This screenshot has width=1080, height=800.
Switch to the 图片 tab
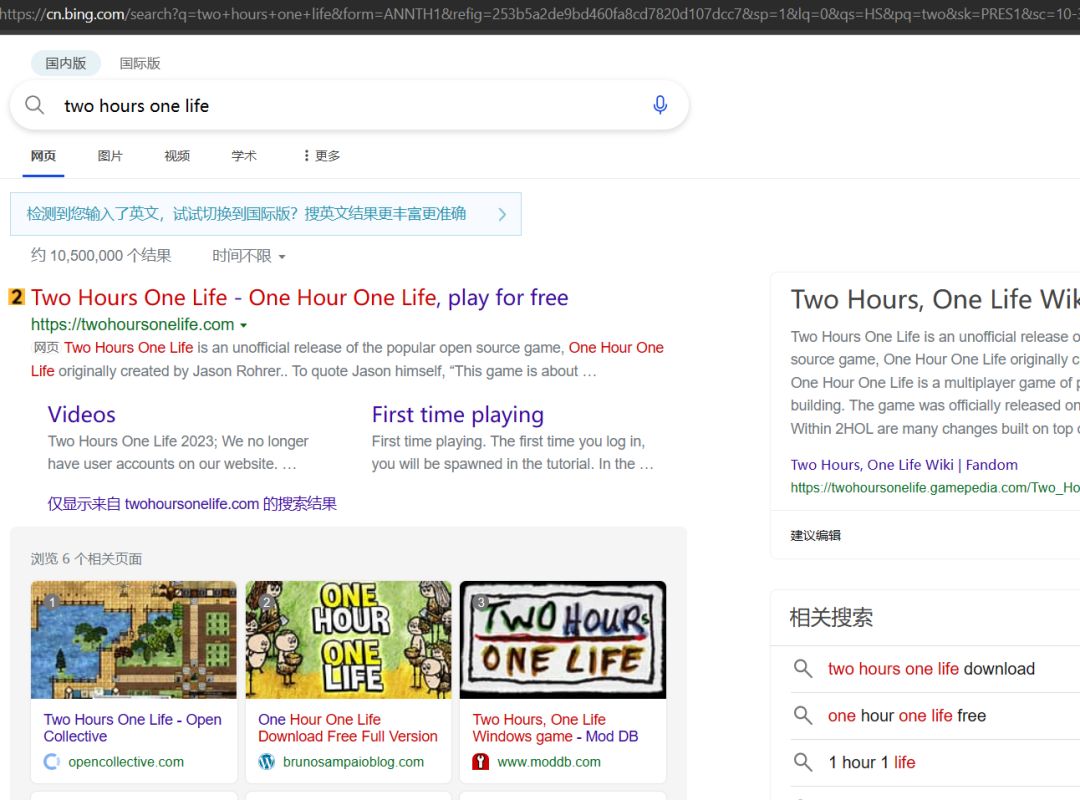pyautogui.click(x=110, y=156)
